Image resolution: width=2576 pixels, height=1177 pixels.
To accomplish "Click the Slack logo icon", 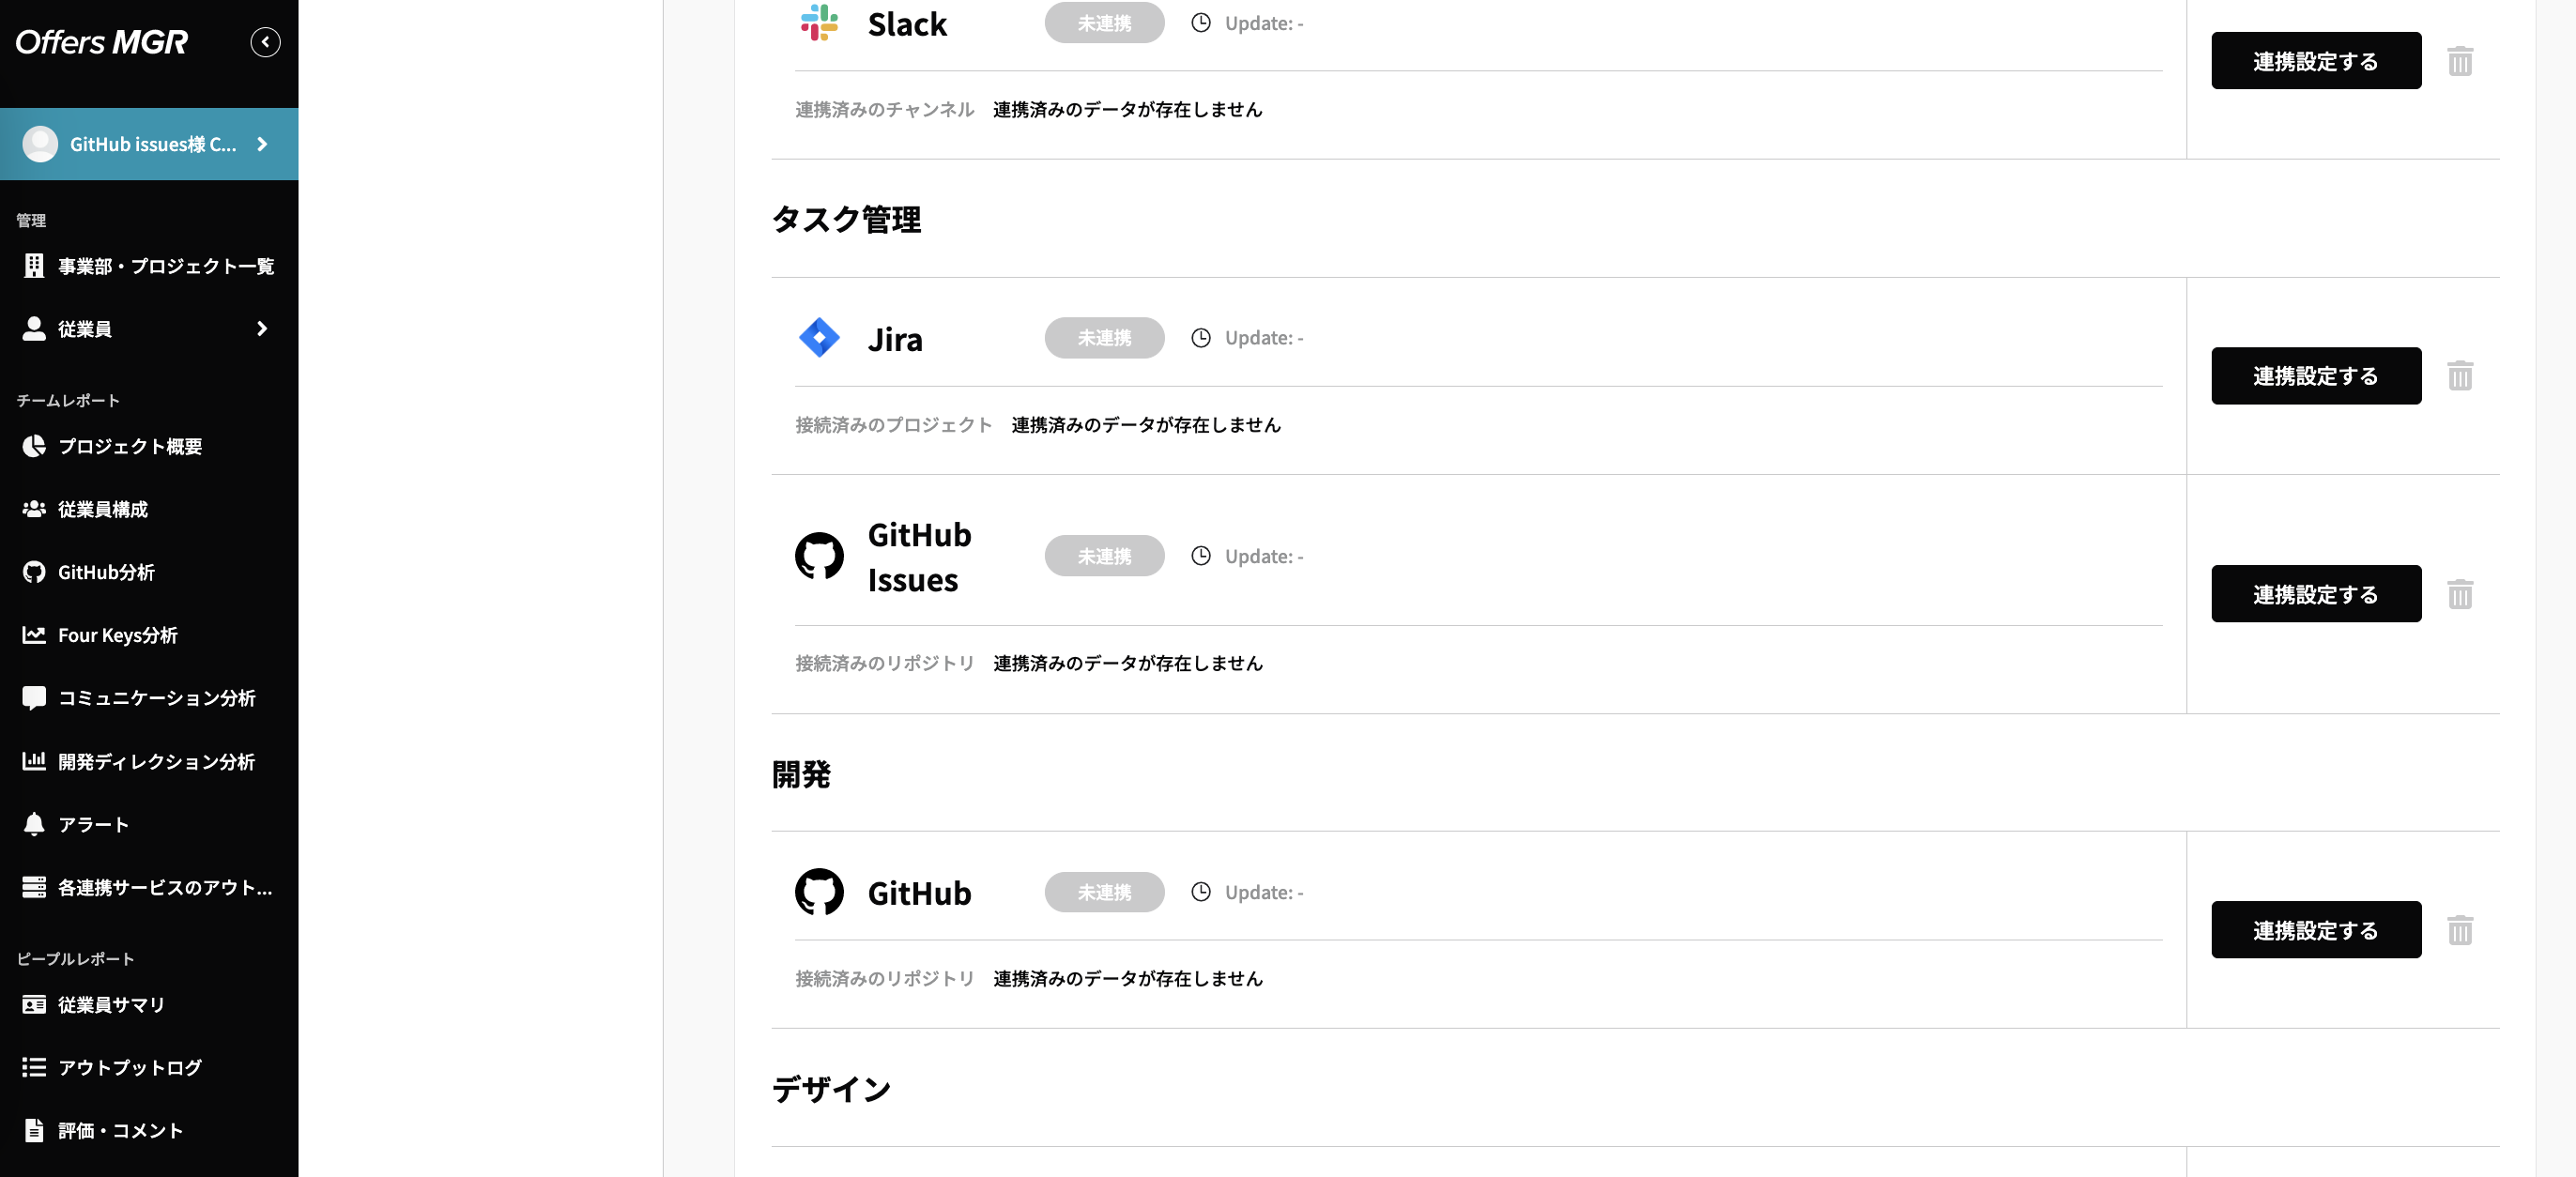I will coord(819,22).
